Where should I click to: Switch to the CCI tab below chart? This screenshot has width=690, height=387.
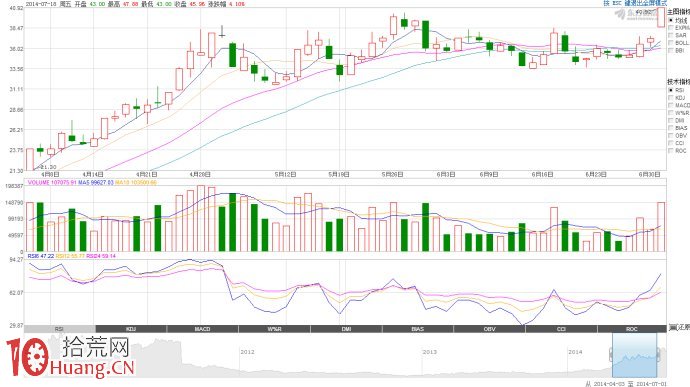pos(561,329)
